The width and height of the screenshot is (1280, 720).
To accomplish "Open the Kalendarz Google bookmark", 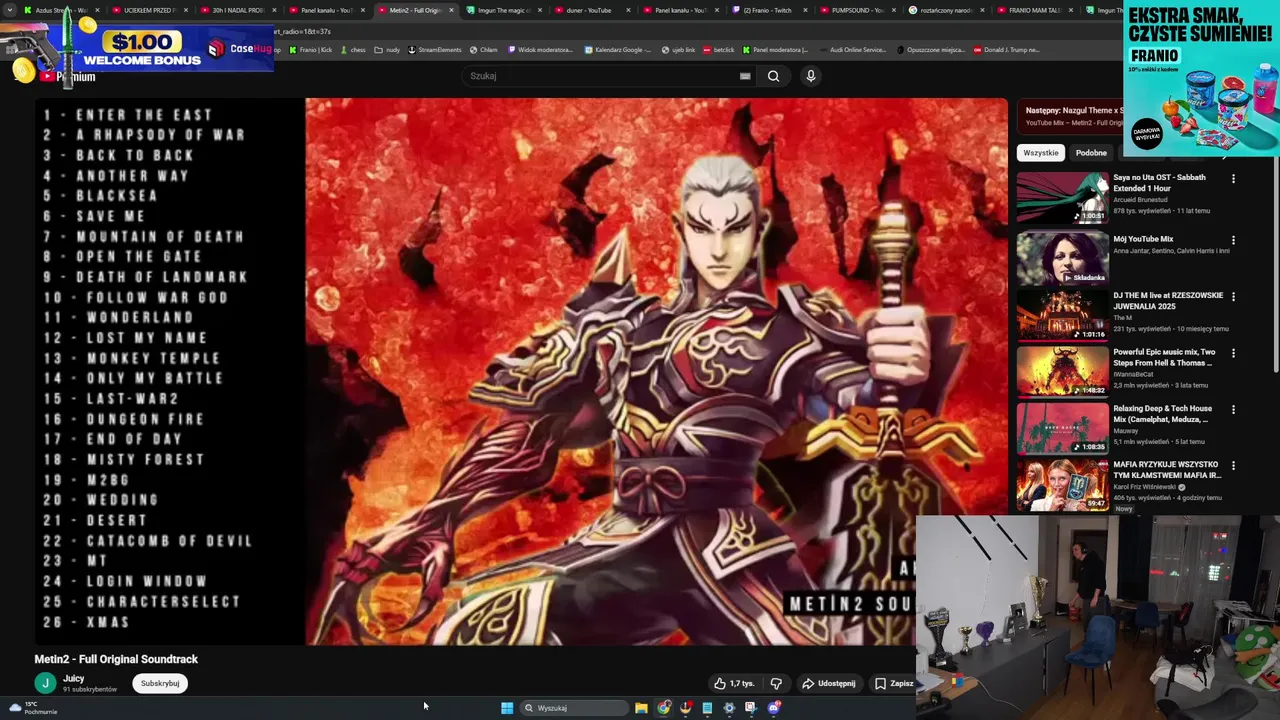I will tap(618, 49).
